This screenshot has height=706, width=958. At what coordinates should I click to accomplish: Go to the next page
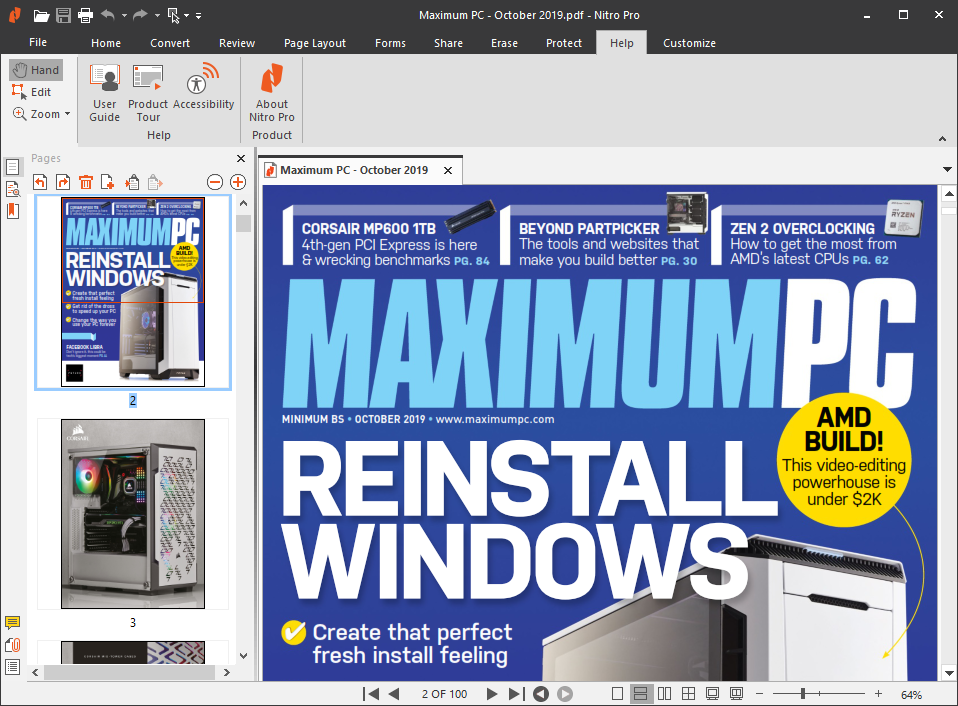pos(492,694)
